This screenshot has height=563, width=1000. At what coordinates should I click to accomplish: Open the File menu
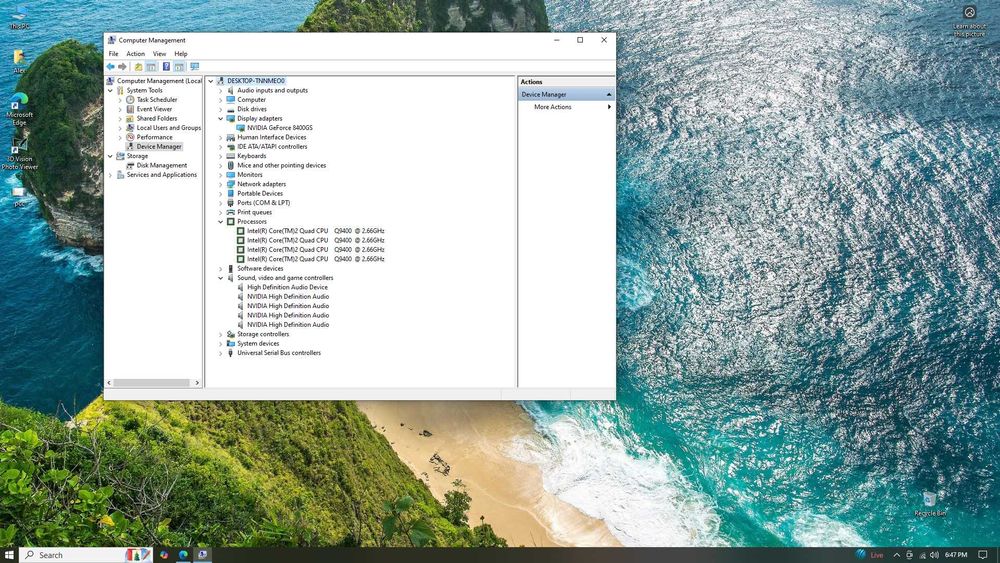113,54
